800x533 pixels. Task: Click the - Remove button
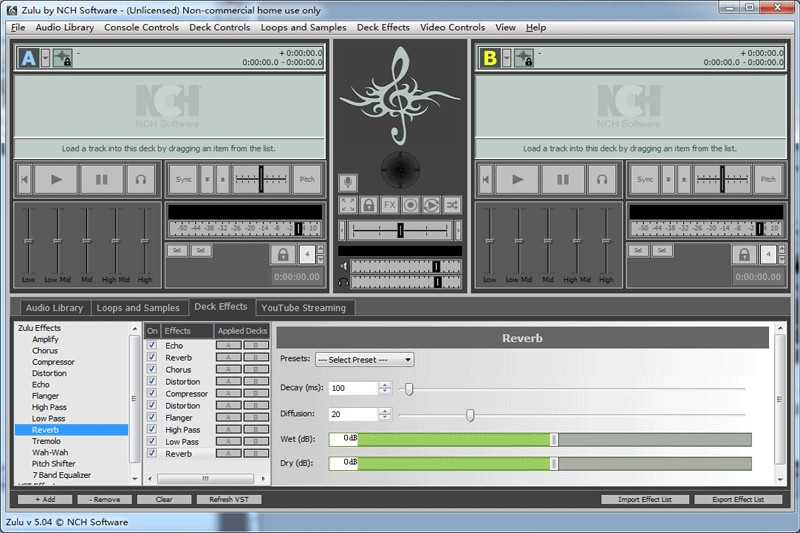pyautogui.click(x=105, y=499)
